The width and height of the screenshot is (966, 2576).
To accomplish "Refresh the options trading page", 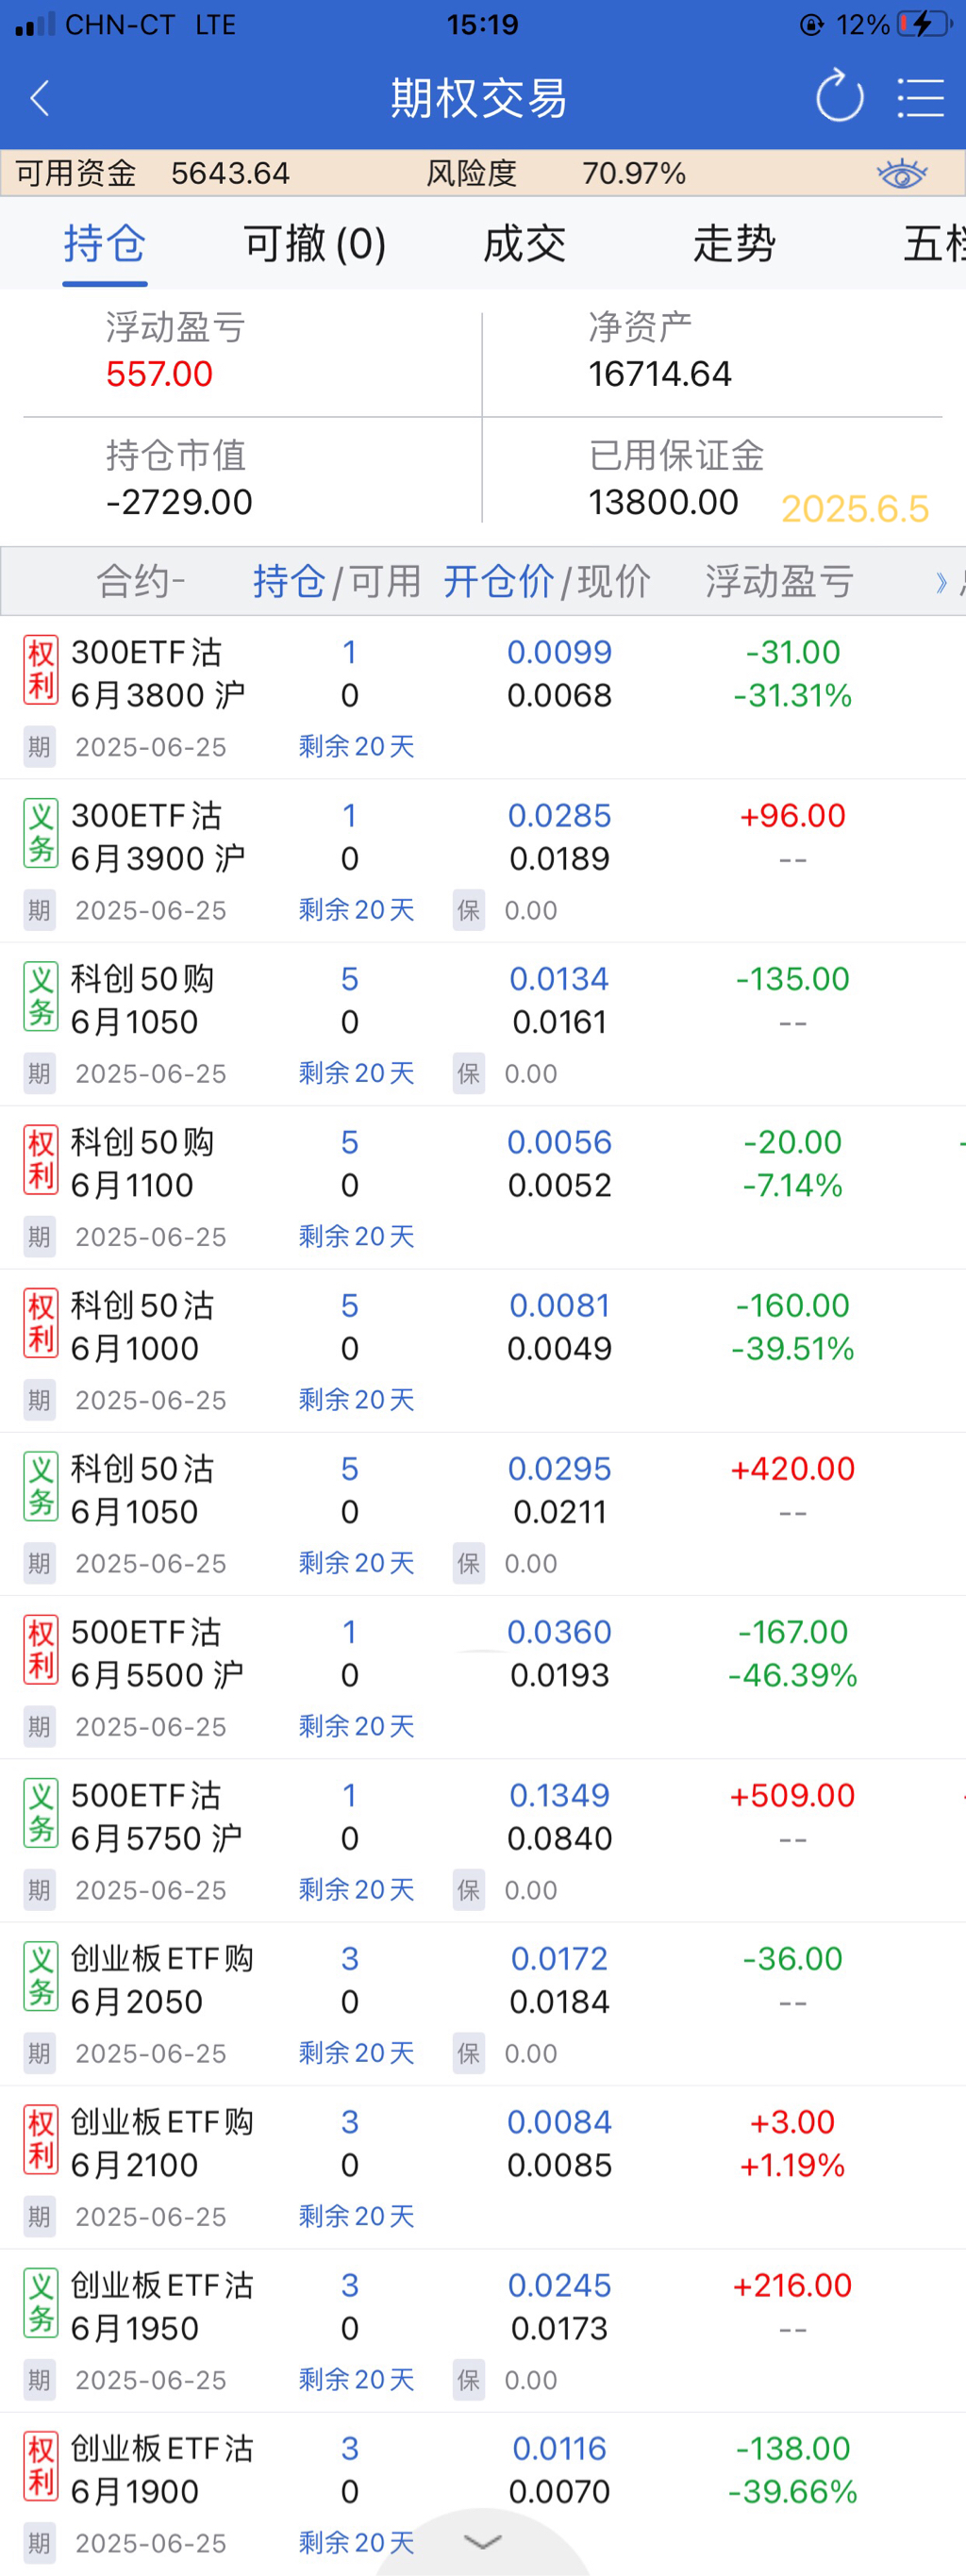I will coord(839,97).
